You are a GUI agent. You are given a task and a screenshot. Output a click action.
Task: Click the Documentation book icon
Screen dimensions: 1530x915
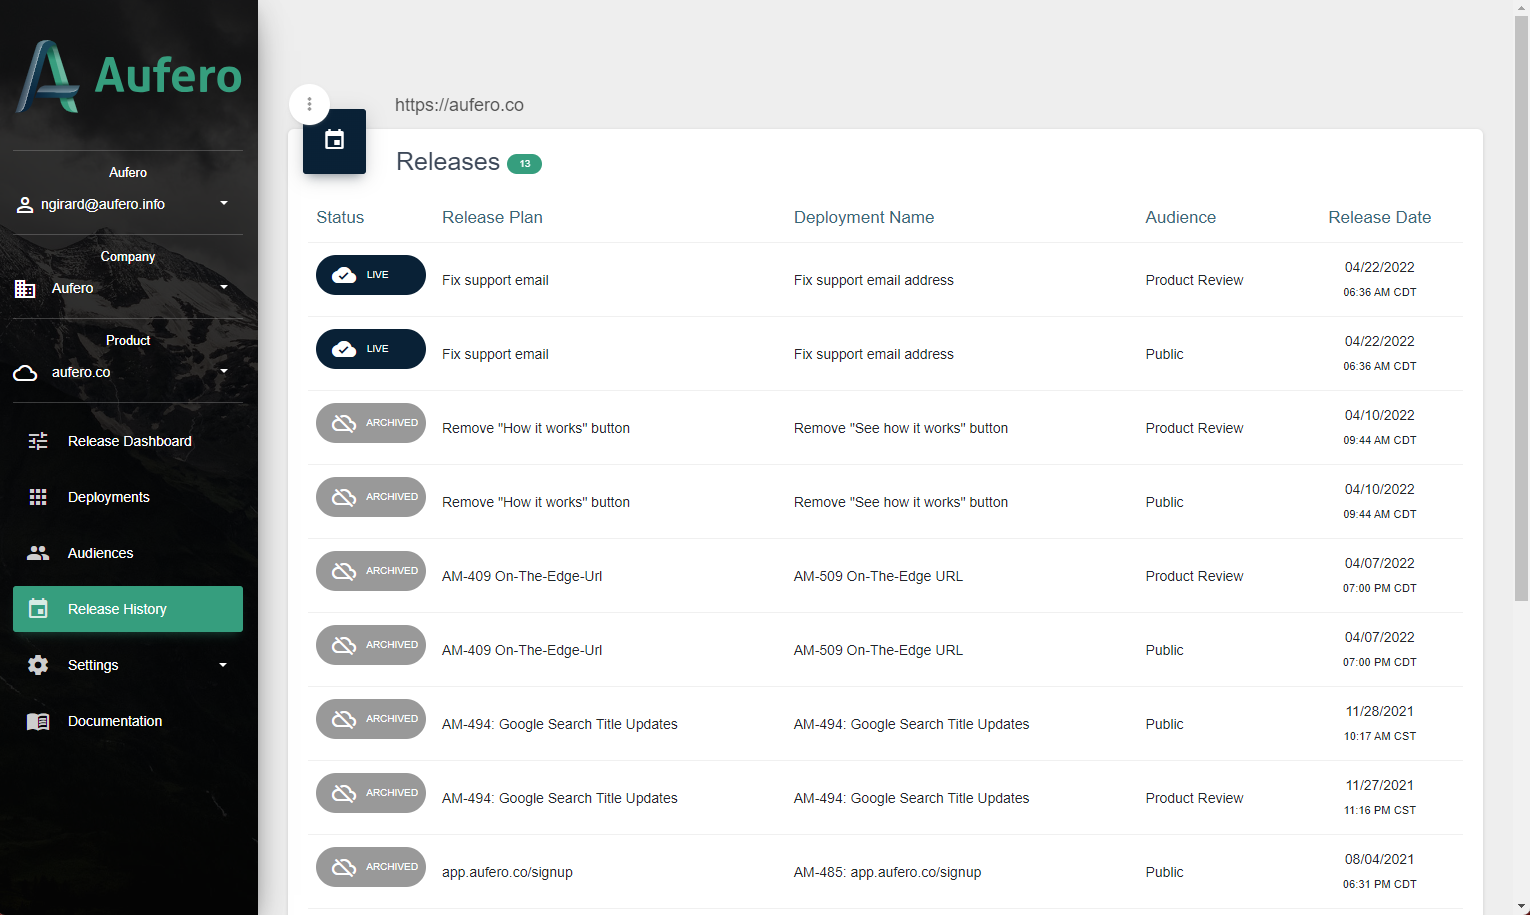coord(38,721)
